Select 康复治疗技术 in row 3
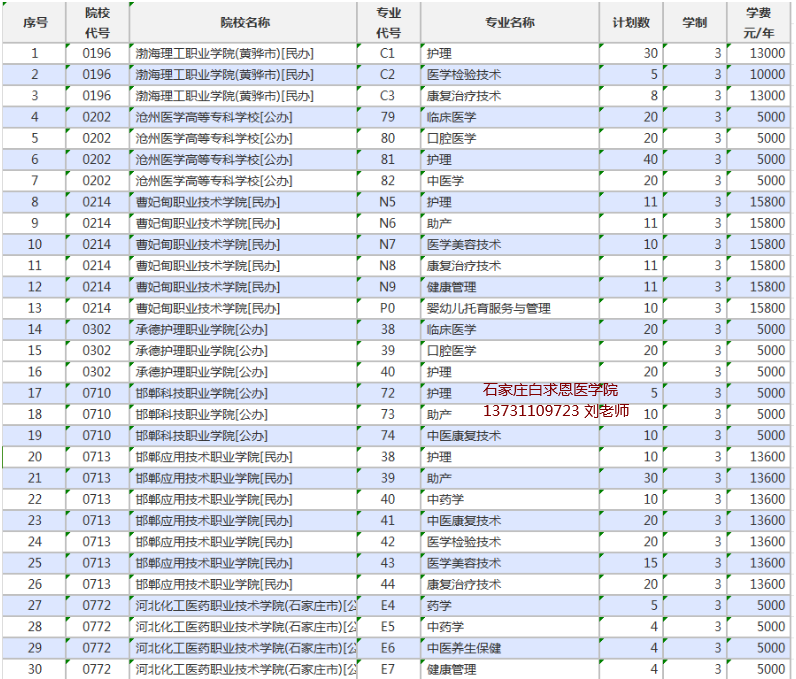This screenshot has width=796, height=679. [x=464, y=96]
